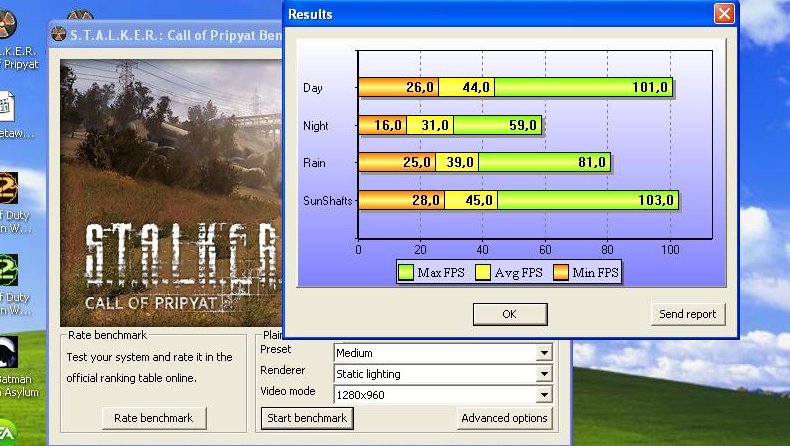This screenshot has height=446, width=790.
Task: Click the OK button in Results dialog
Action: pyautogui.click(x=510, y=314)
